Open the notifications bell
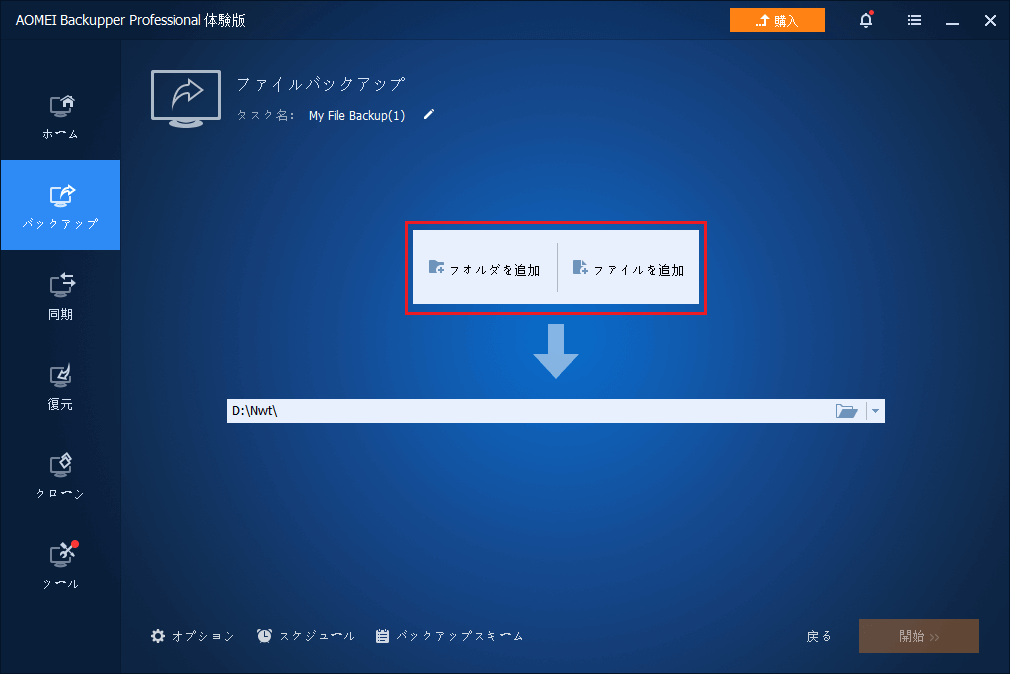1010x674 pixels. pos(866,20)
